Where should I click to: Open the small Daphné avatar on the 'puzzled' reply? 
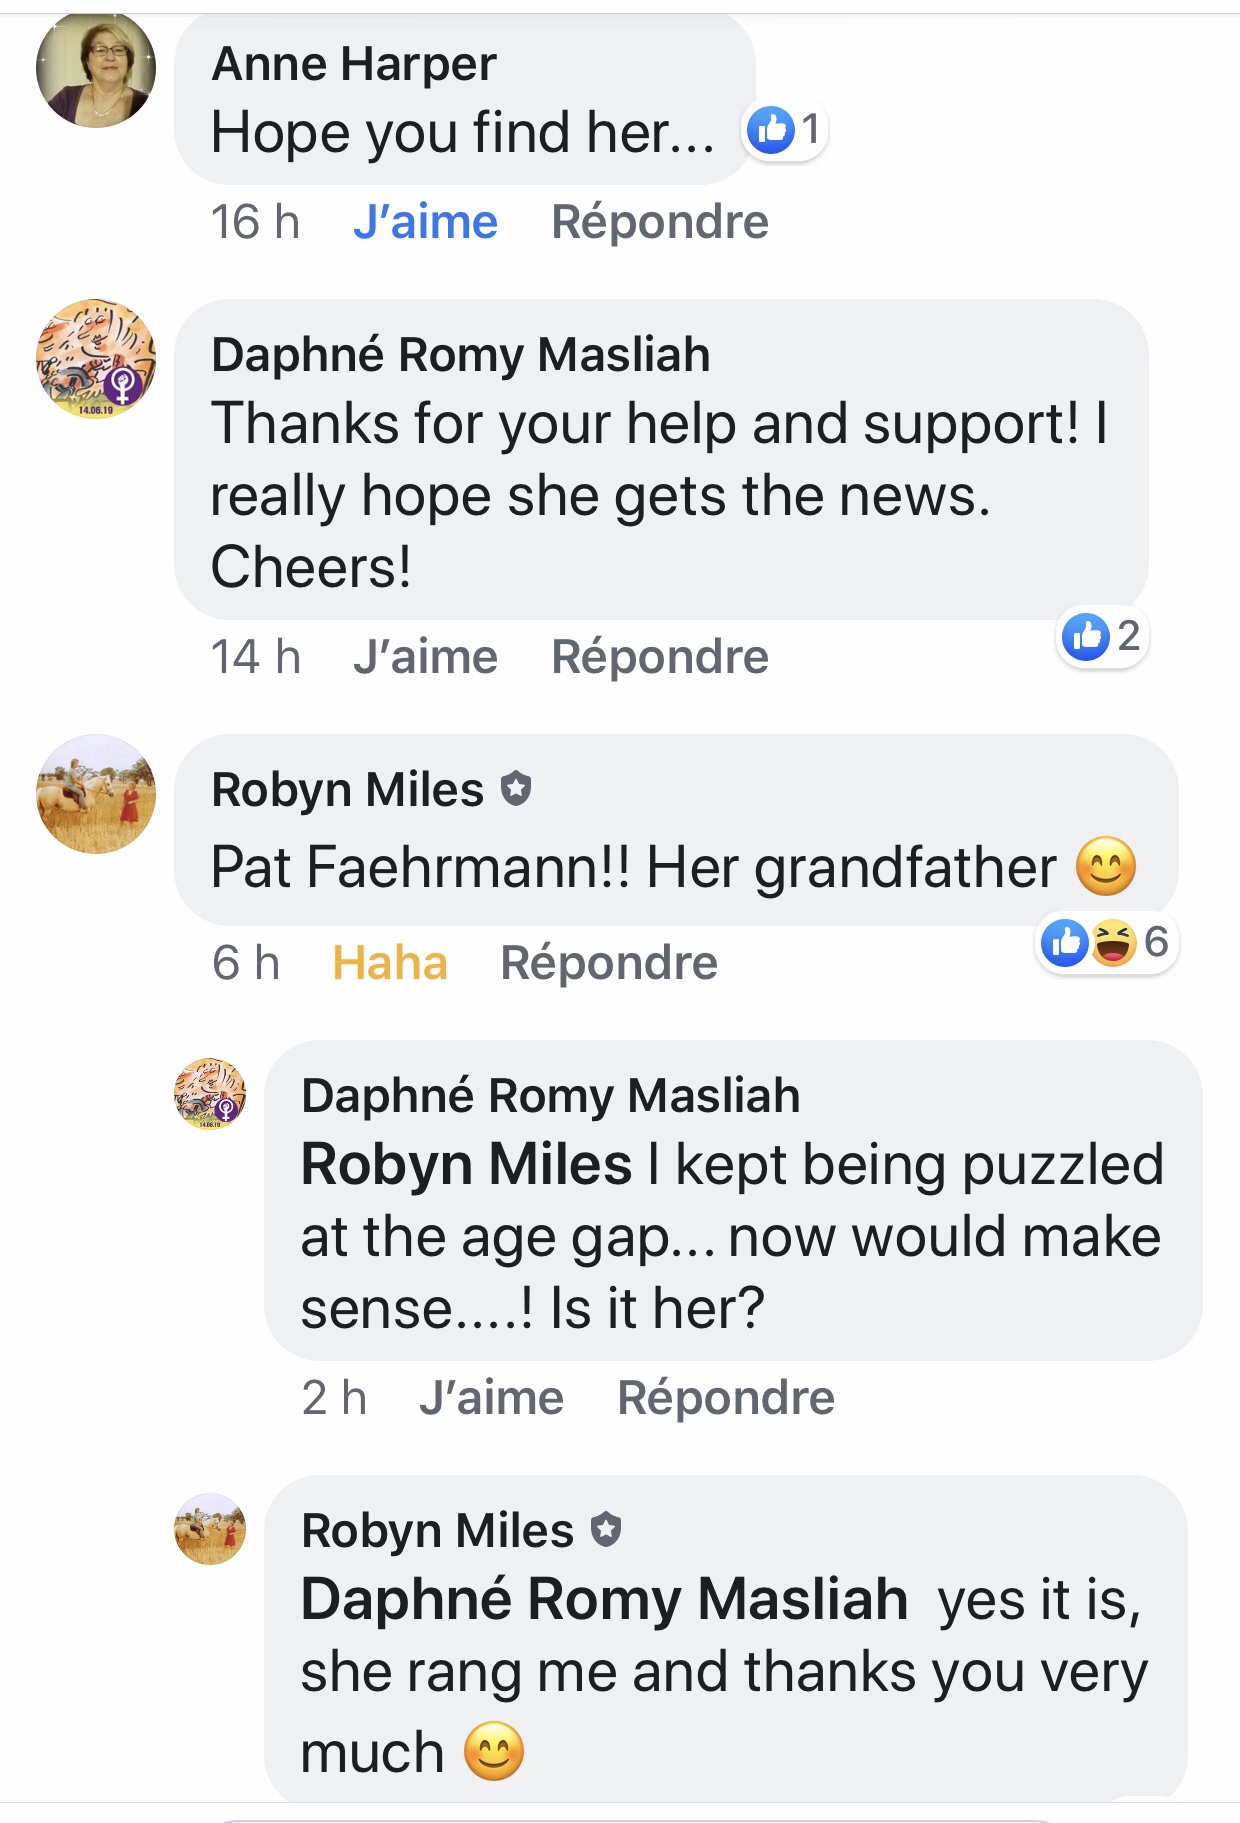coord(210,1094)
